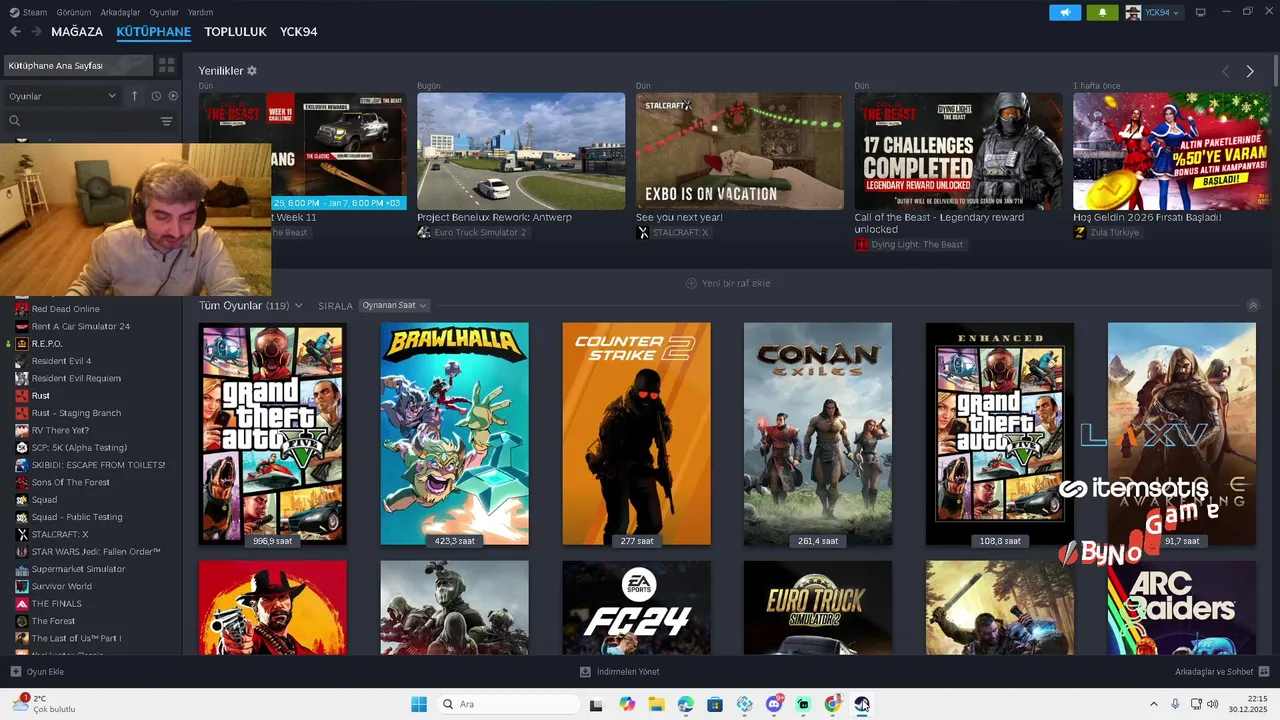This screenshot has width=1280, height=720.
Task: Open Google Chrome from the taskbar
Action: [x=832, y=704]
